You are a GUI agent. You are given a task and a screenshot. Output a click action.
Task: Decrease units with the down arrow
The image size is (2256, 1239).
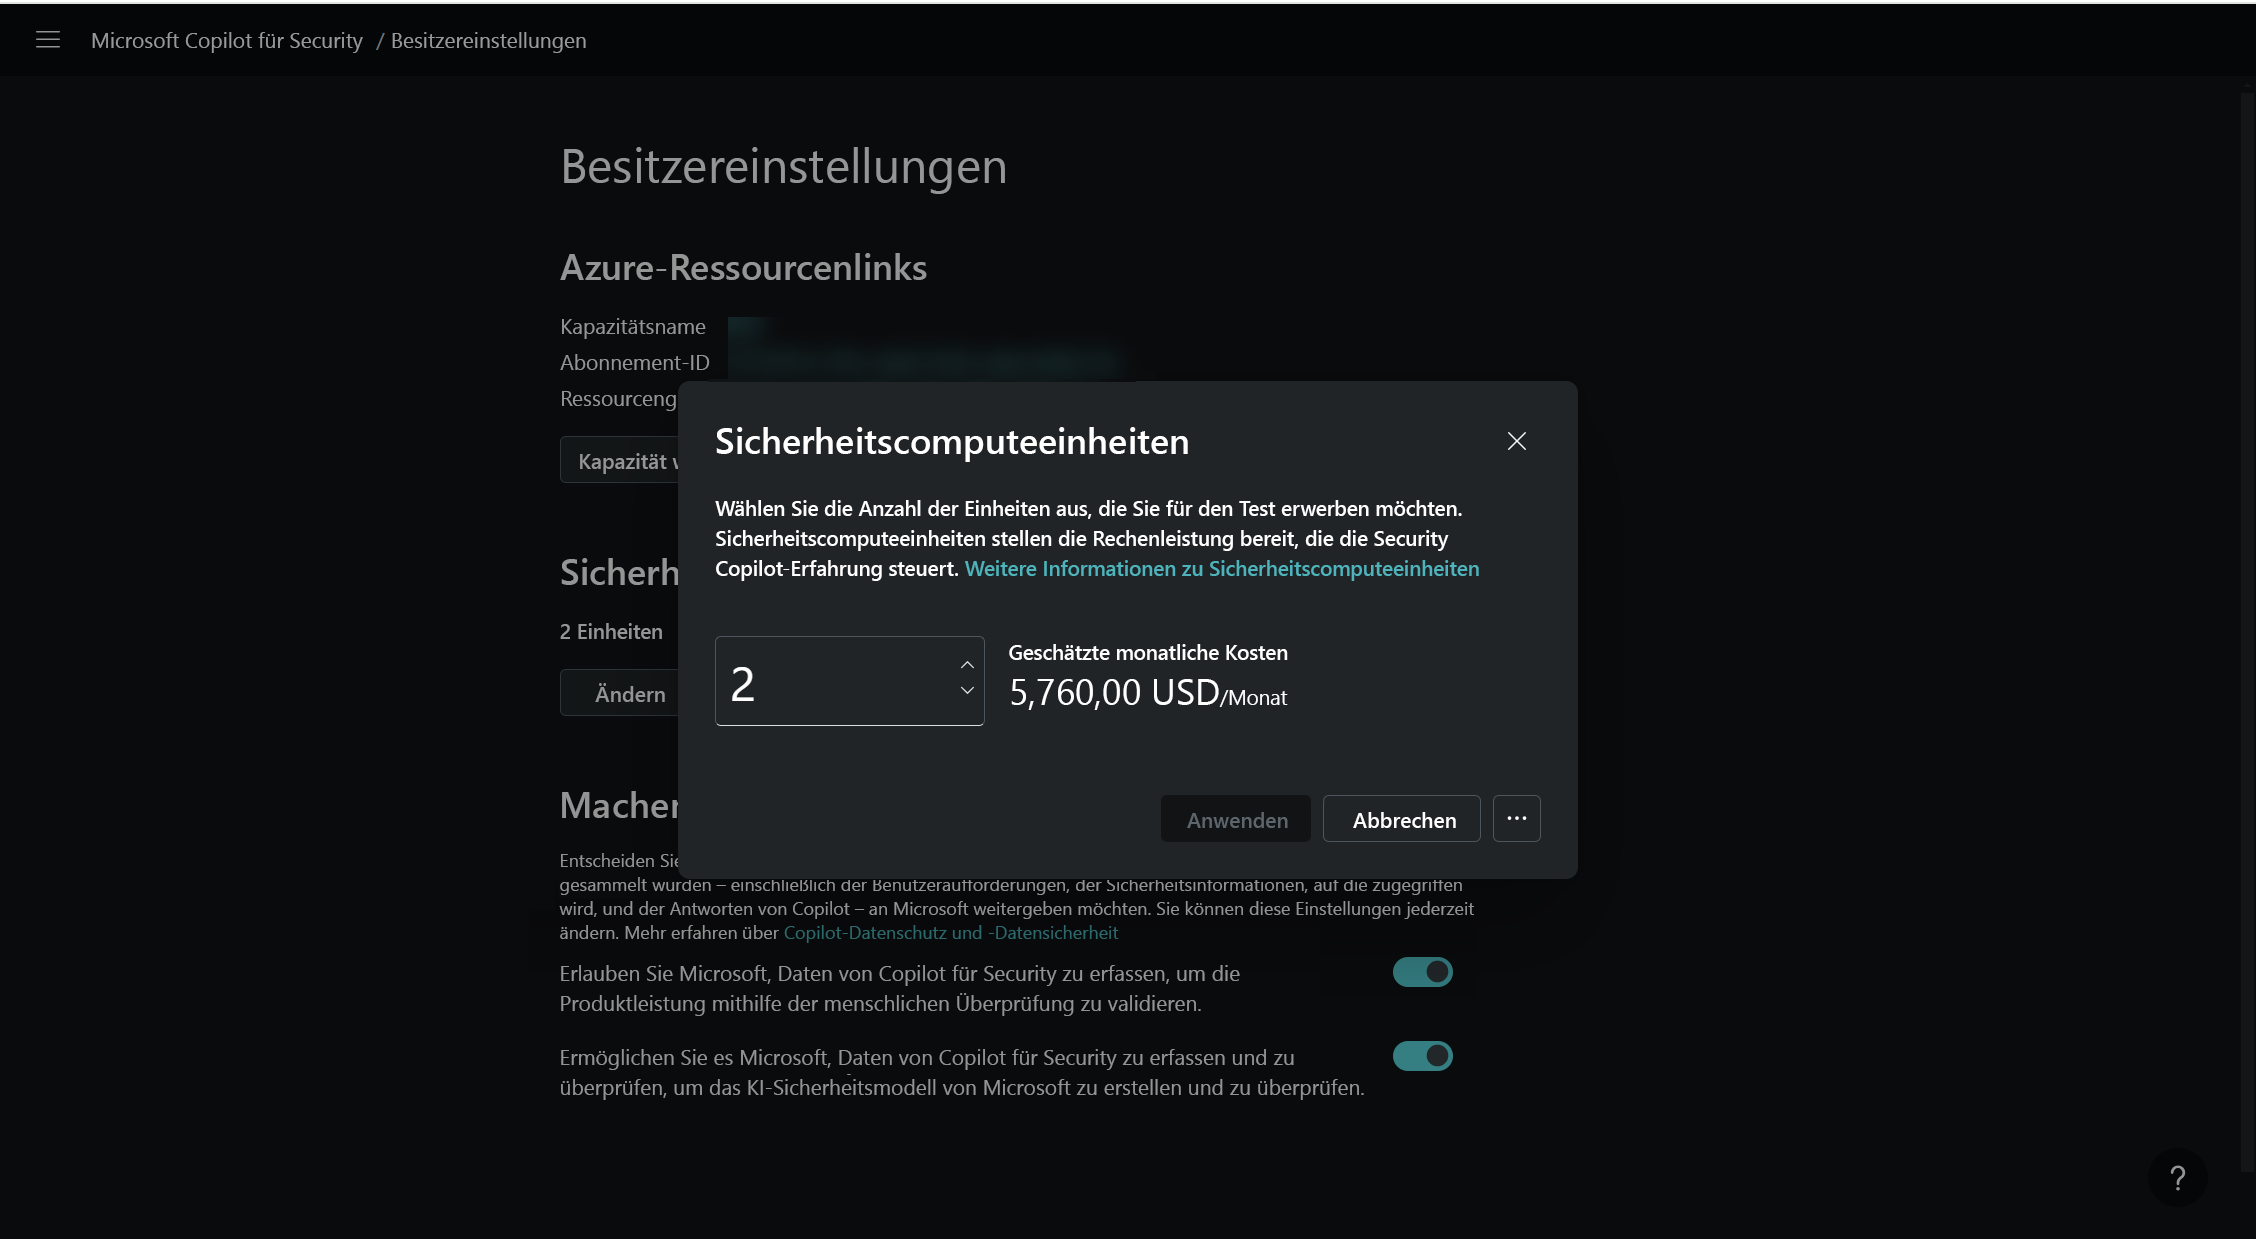pyautogui.click(x=967, y=690)
